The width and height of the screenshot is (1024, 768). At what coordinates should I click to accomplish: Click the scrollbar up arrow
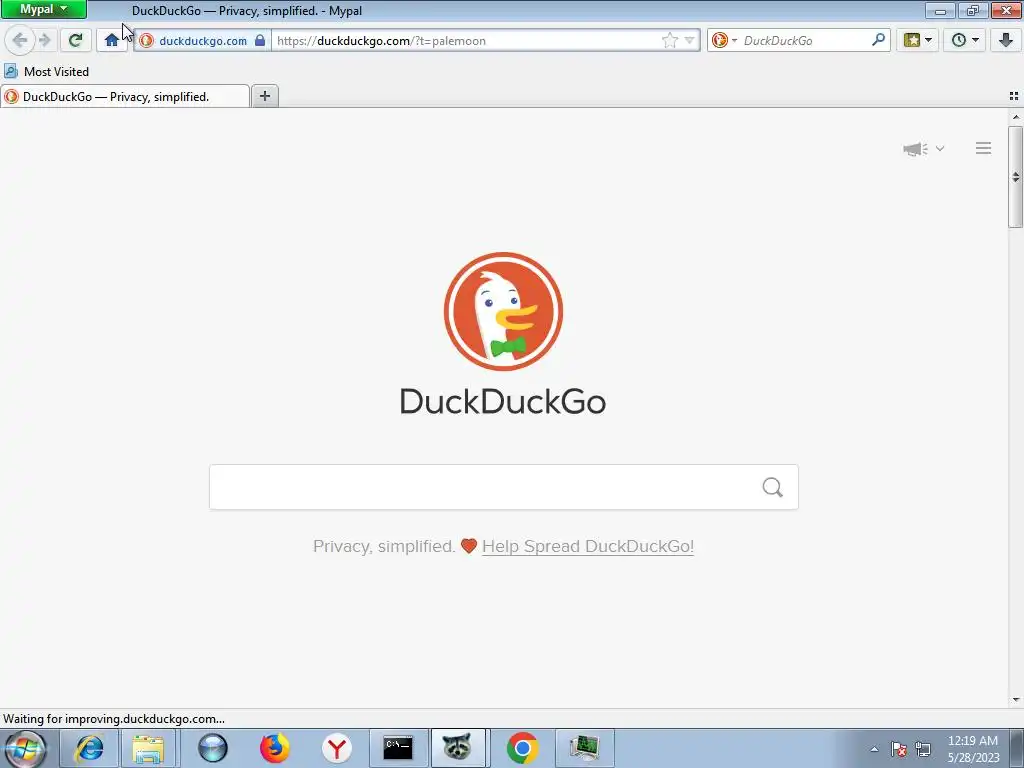pos(1016,118)
